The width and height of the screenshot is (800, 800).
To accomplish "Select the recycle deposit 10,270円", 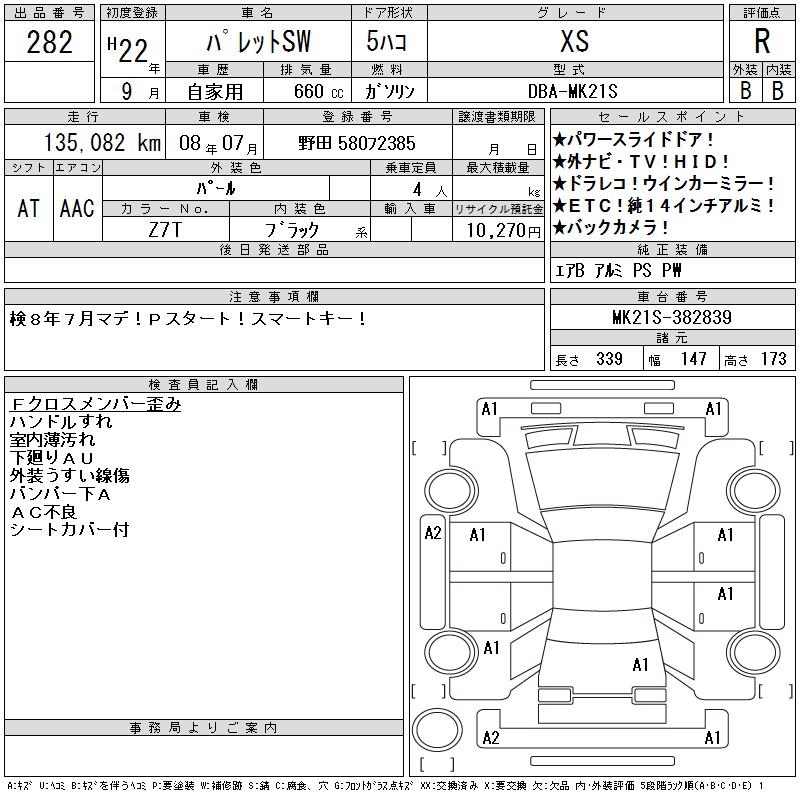I will [x=497, y=230].
